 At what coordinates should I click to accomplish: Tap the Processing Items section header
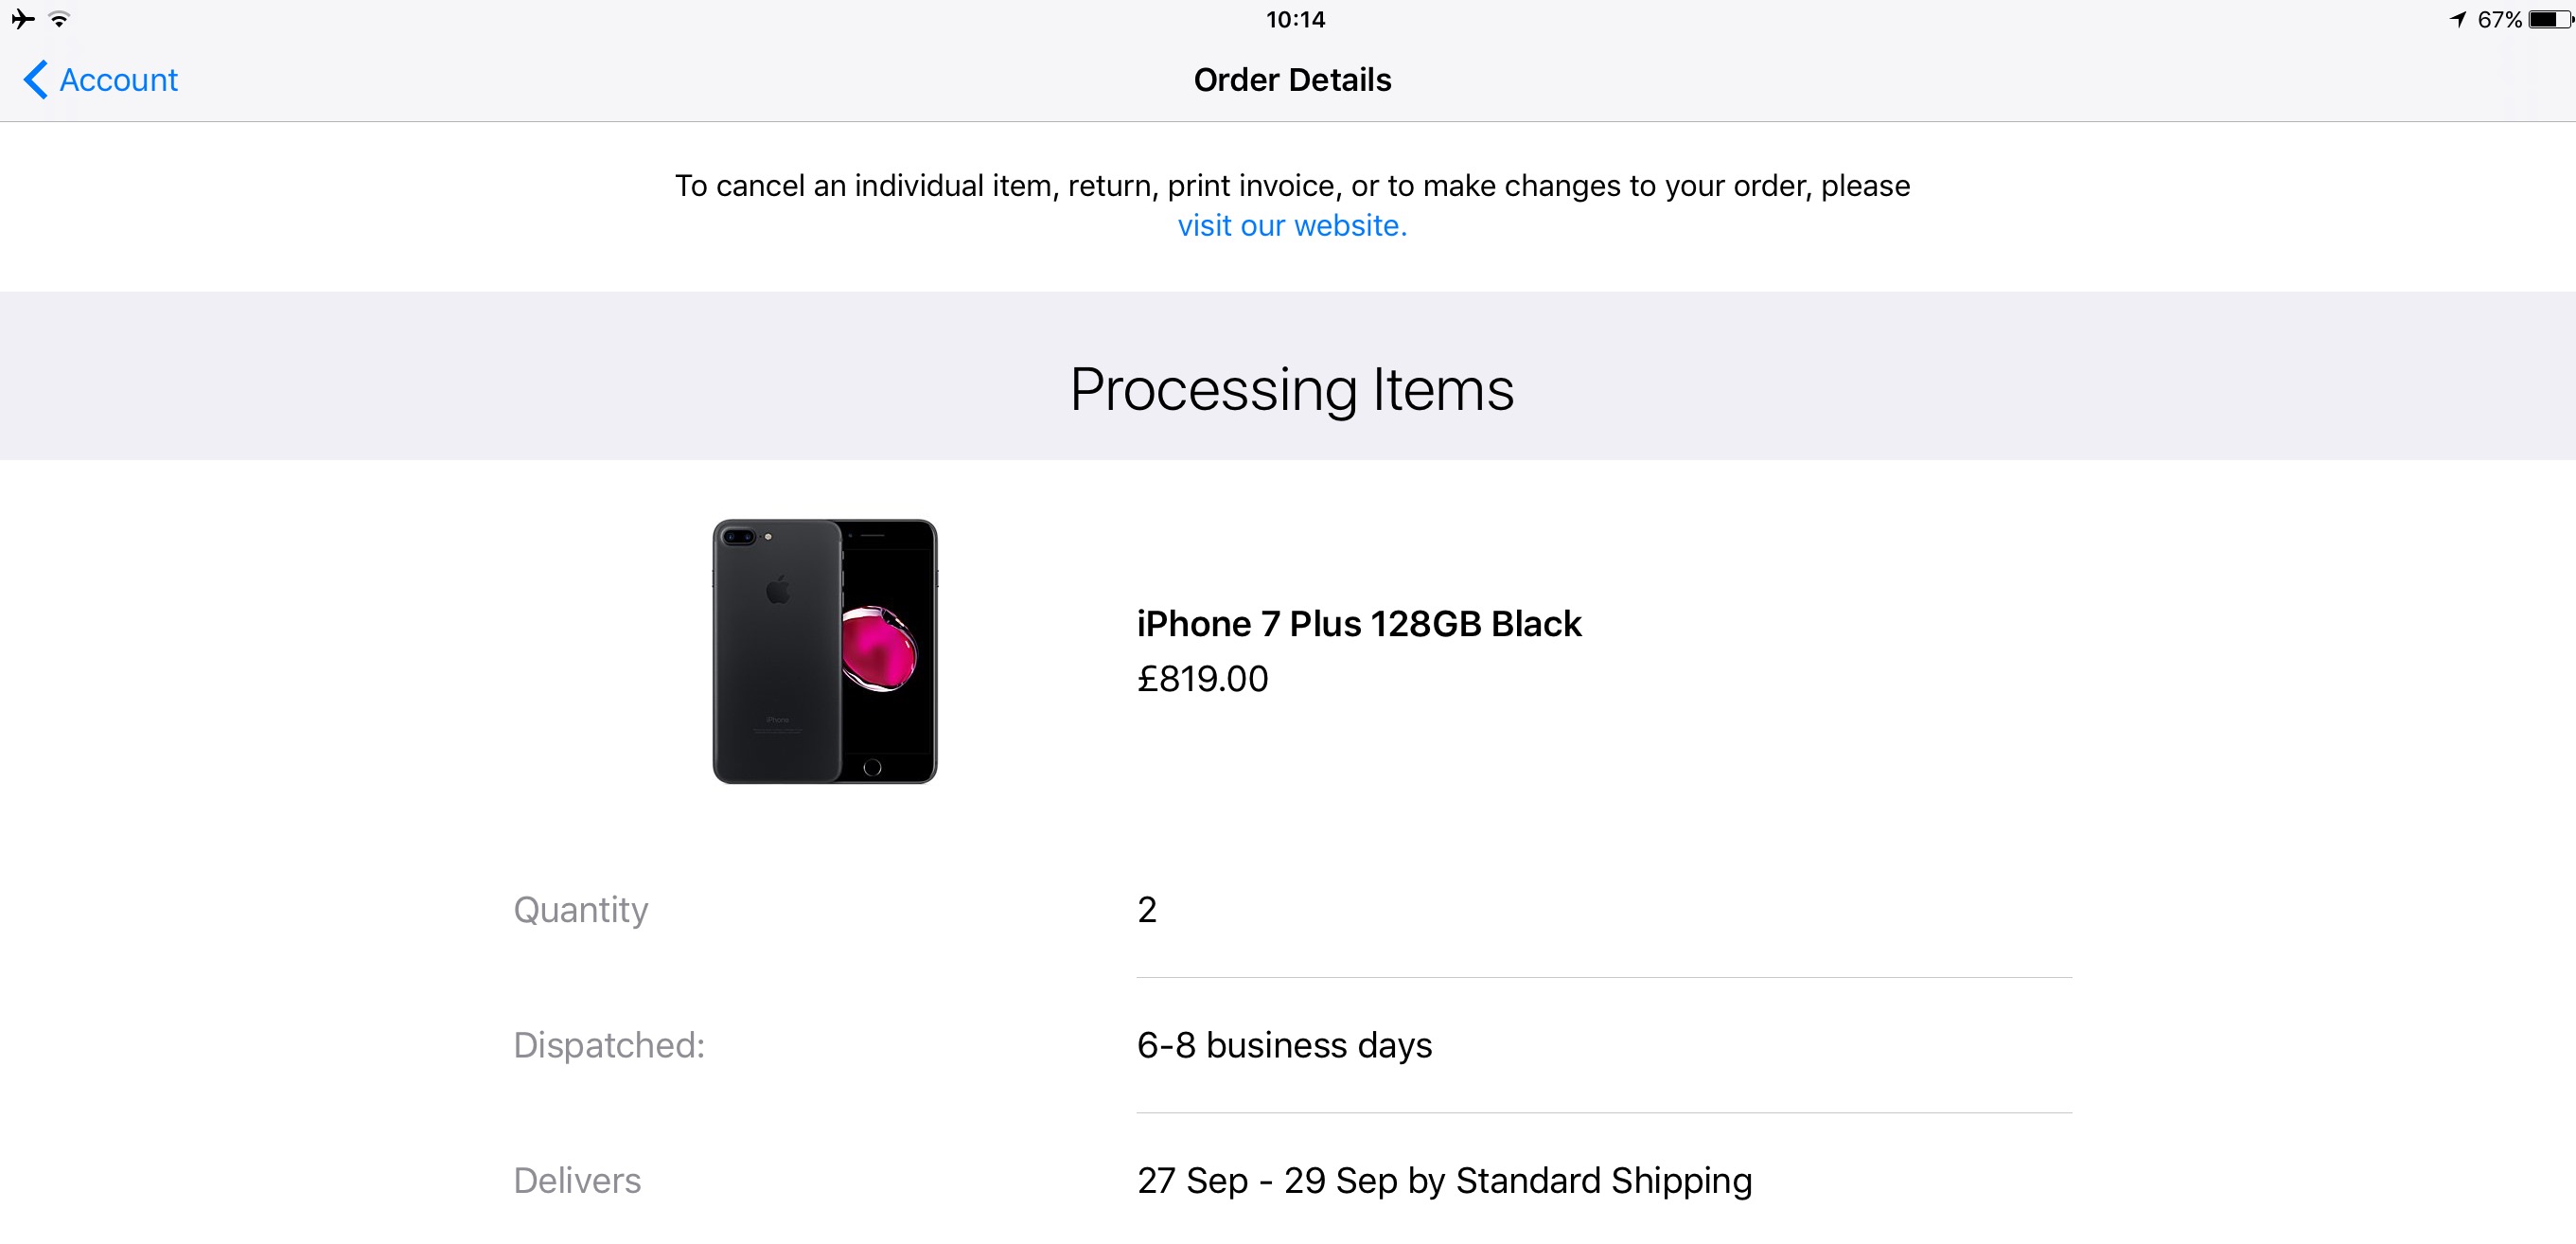tap(1291, 389)
